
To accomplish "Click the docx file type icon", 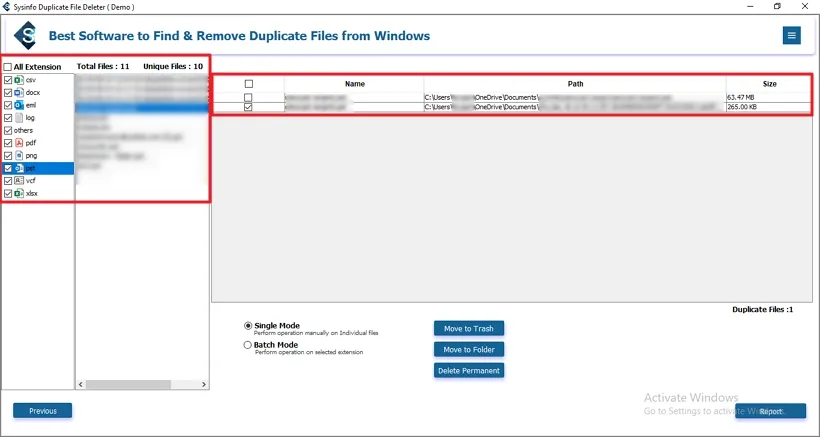I will tap(19, 93).
